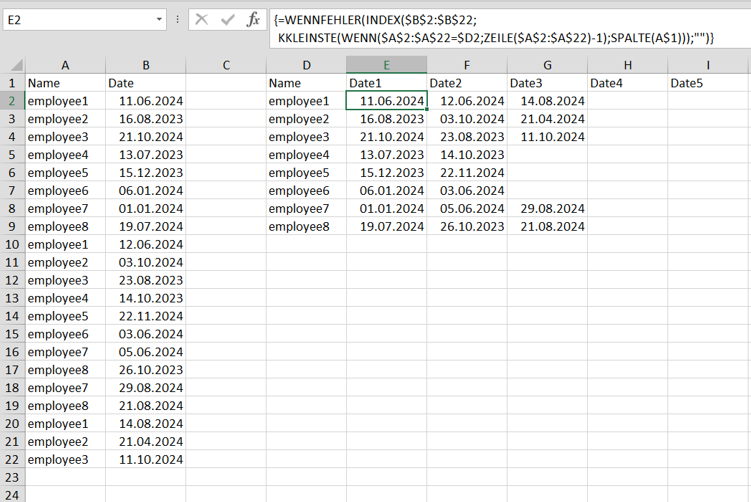This screenshot has height=502, width=751.
Task: Select cell B13 with 14.10.2023
Action: tap(146, 298)
